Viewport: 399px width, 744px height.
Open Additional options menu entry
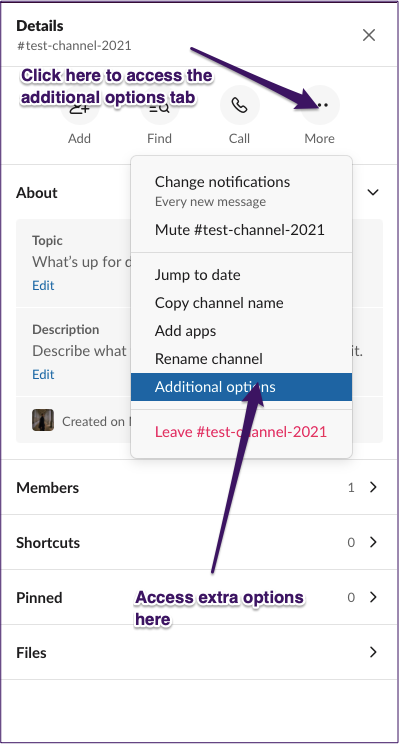[x=241, y=387]
